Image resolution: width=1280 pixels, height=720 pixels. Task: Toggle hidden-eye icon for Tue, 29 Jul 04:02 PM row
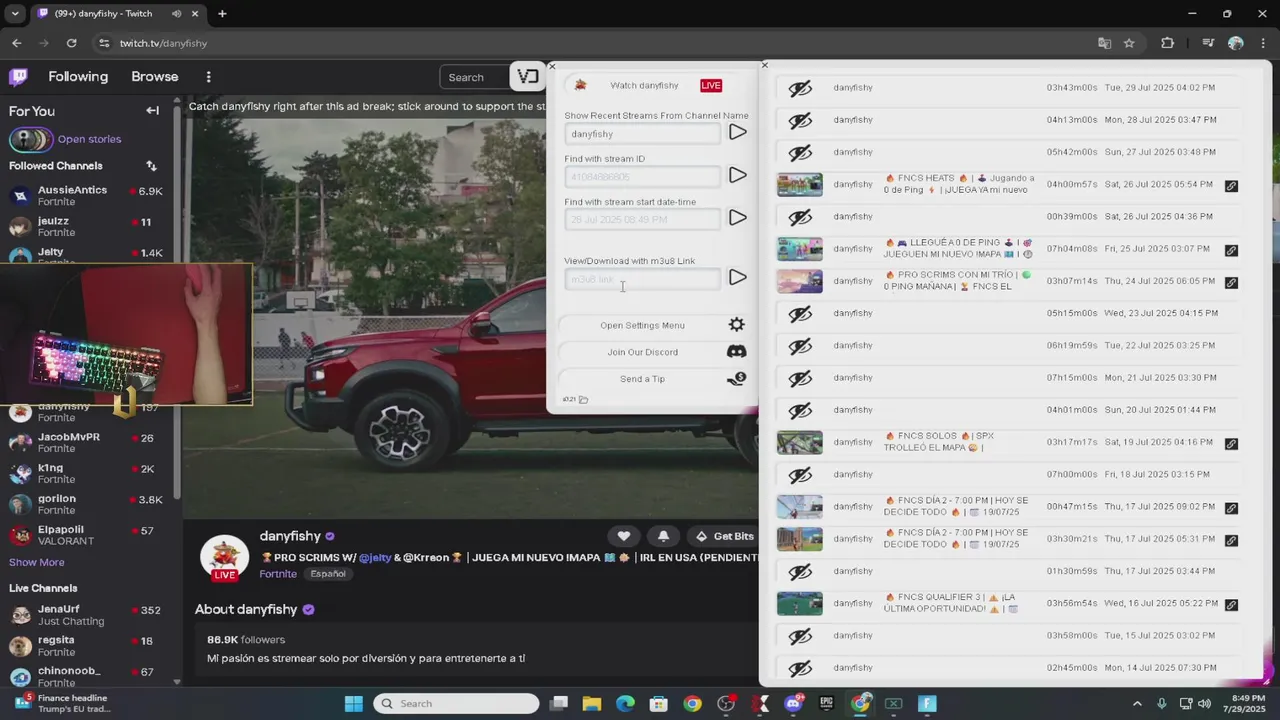[x=800, y=88]
